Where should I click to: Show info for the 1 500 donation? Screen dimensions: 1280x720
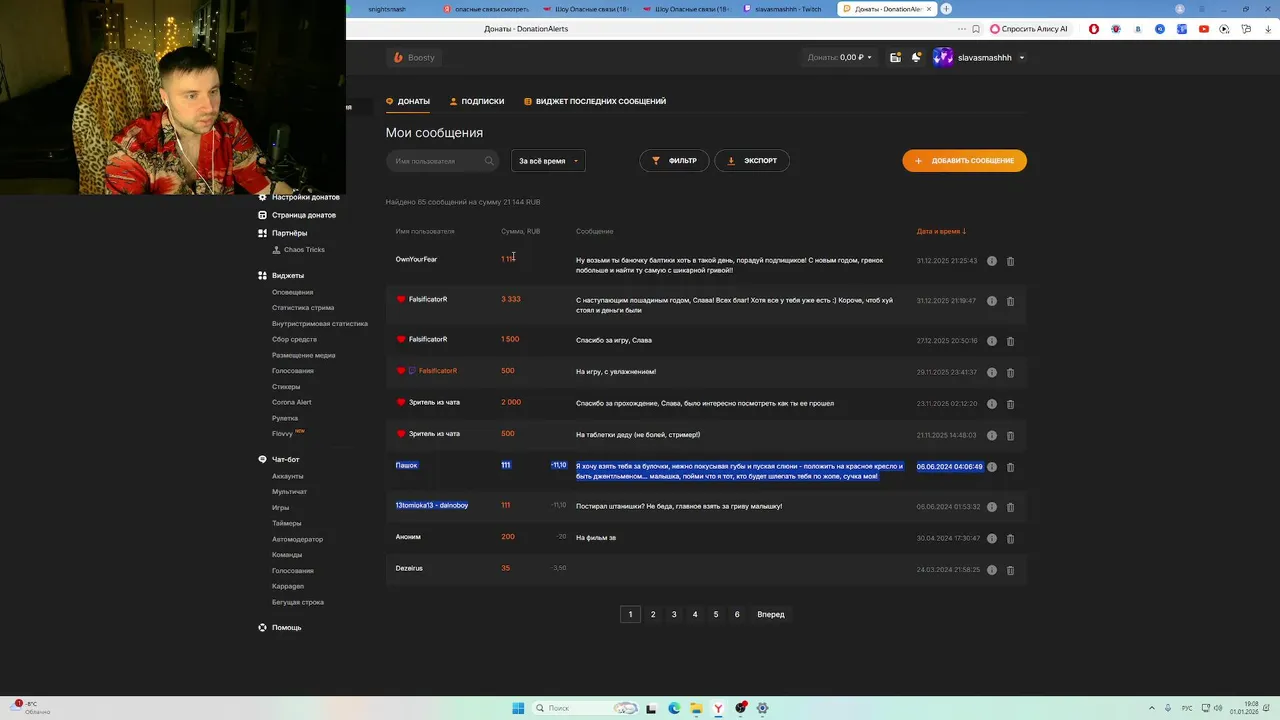point(991,341)
